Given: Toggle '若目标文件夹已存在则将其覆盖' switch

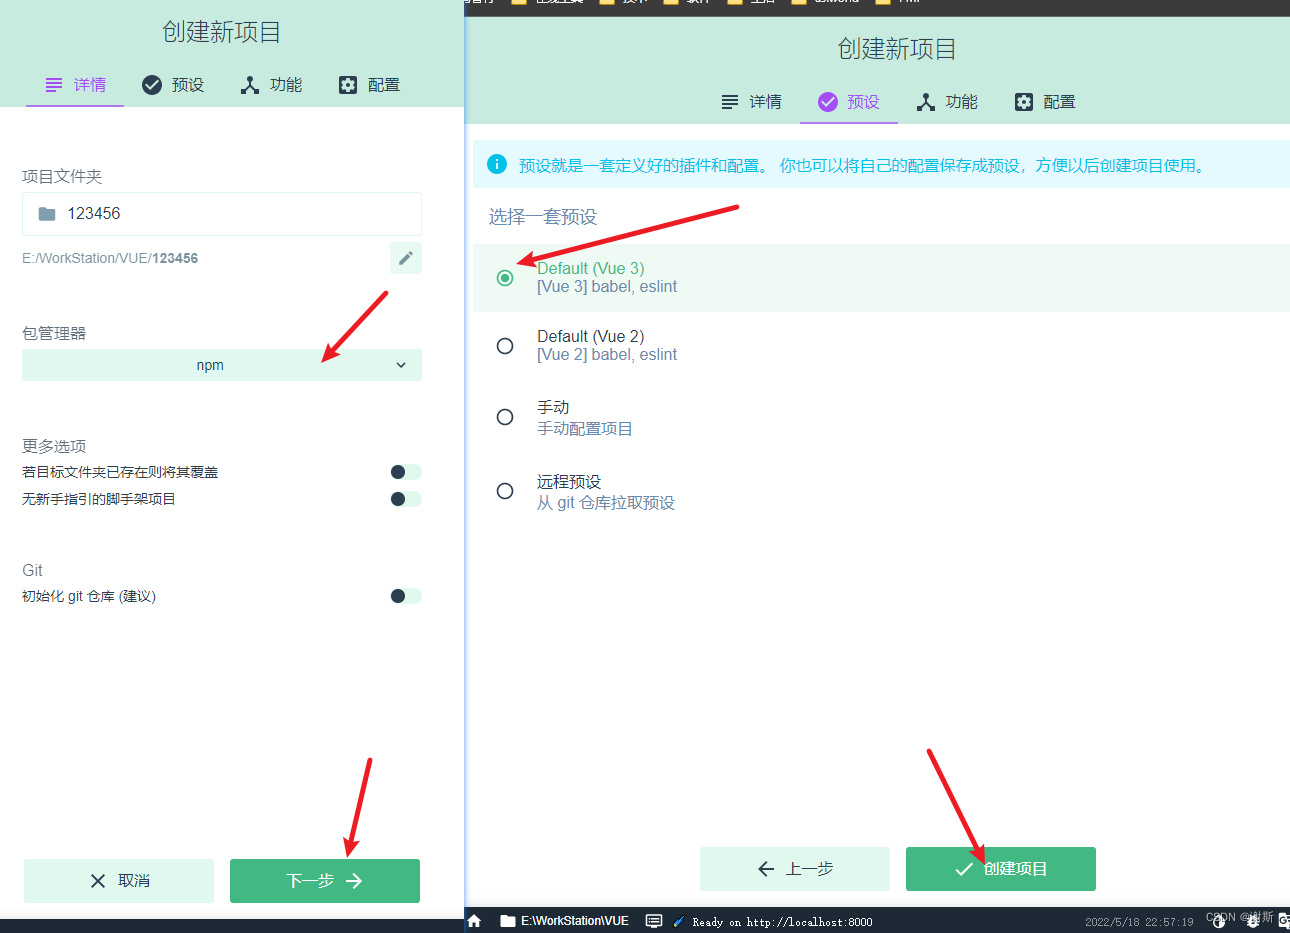Looking at the screenshot, I should pyautogui.click(x=406, y=472).
